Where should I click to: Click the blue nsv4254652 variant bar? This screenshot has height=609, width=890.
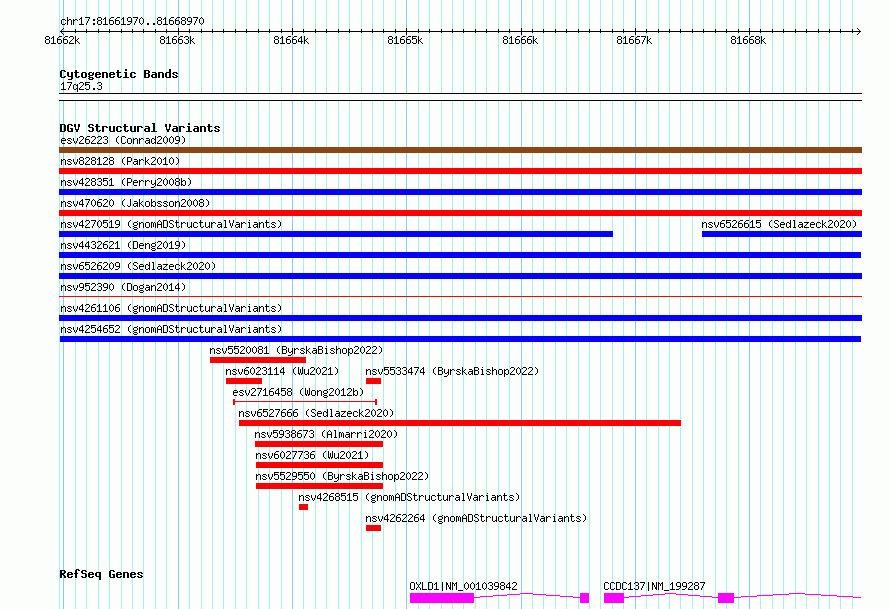[x=460, y=339]
